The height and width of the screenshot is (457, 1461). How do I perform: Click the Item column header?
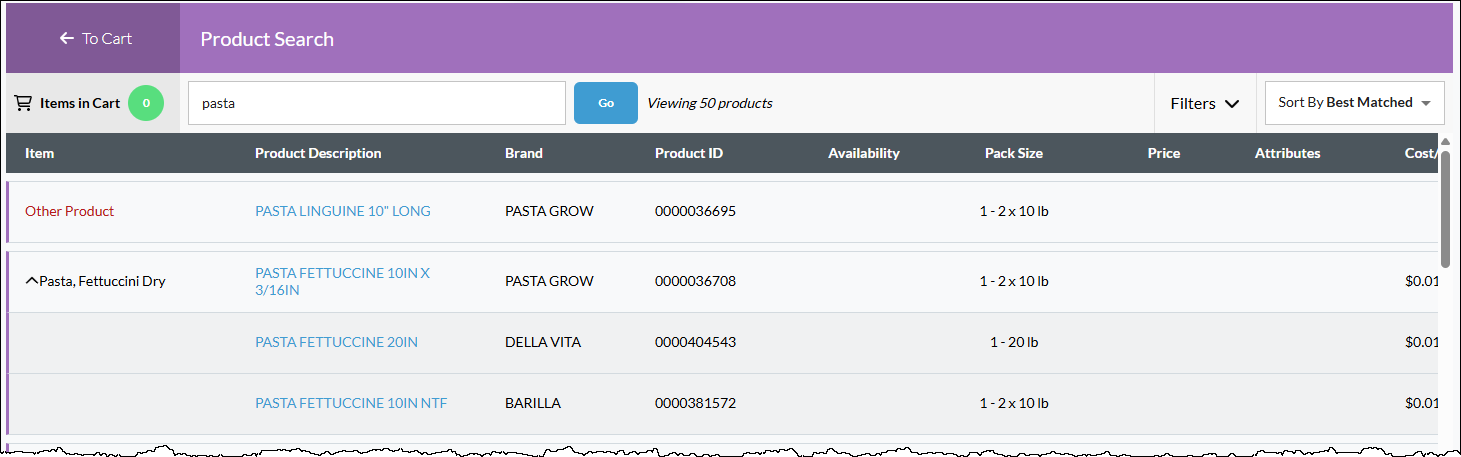tap(40, 153)
